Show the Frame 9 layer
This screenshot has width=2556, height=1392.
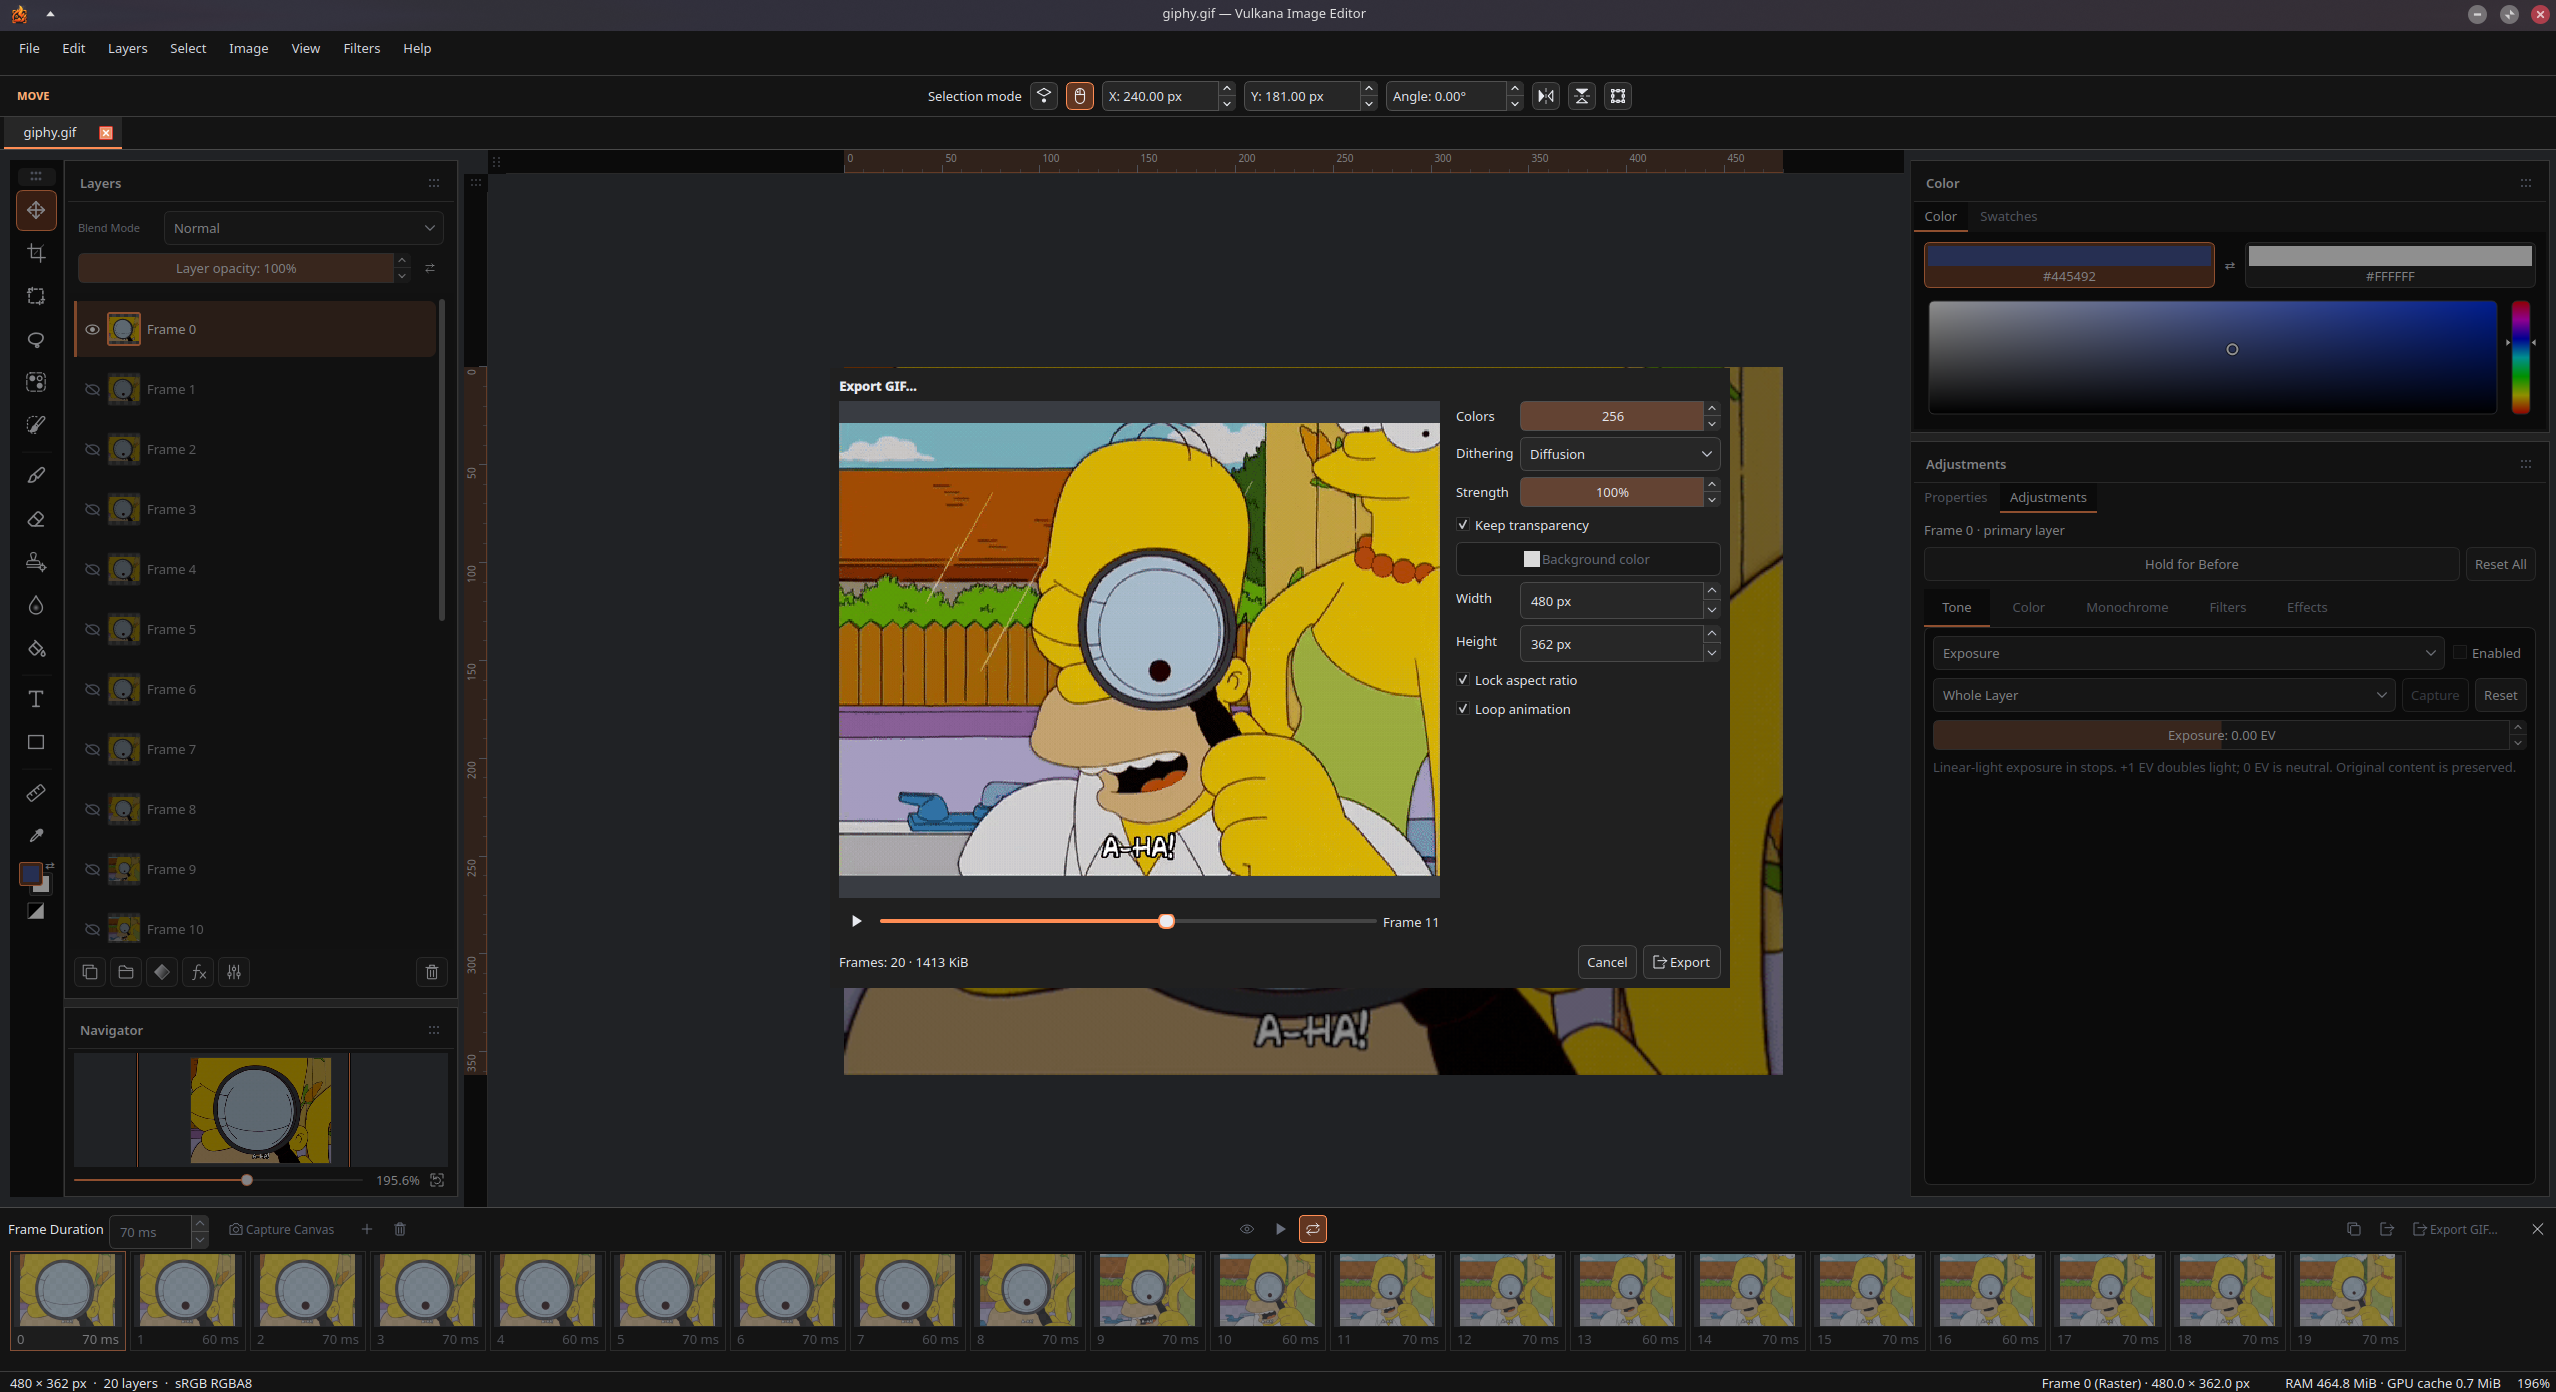pos(92,869)
